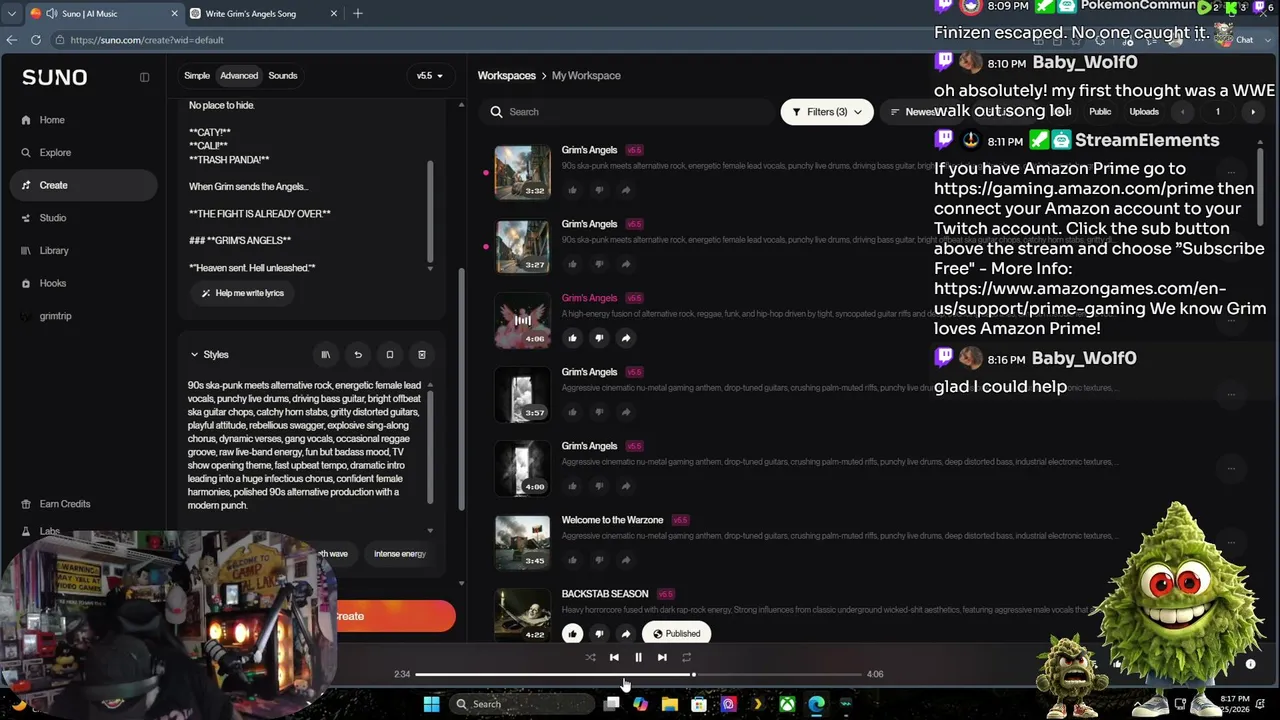The image size is (1280, 720).
Task: Save the current style with bookmark icon
Action: [x=390, y=355]
